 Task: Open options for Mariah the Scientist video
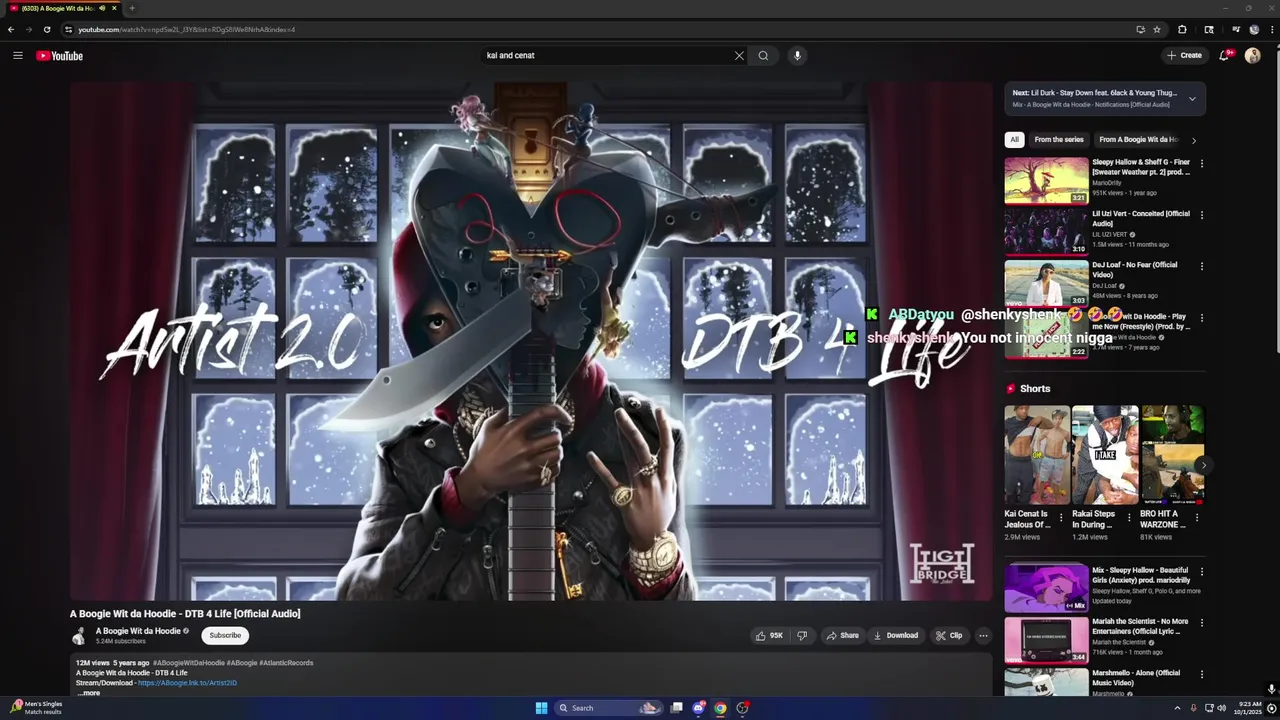pos(1202,623)
